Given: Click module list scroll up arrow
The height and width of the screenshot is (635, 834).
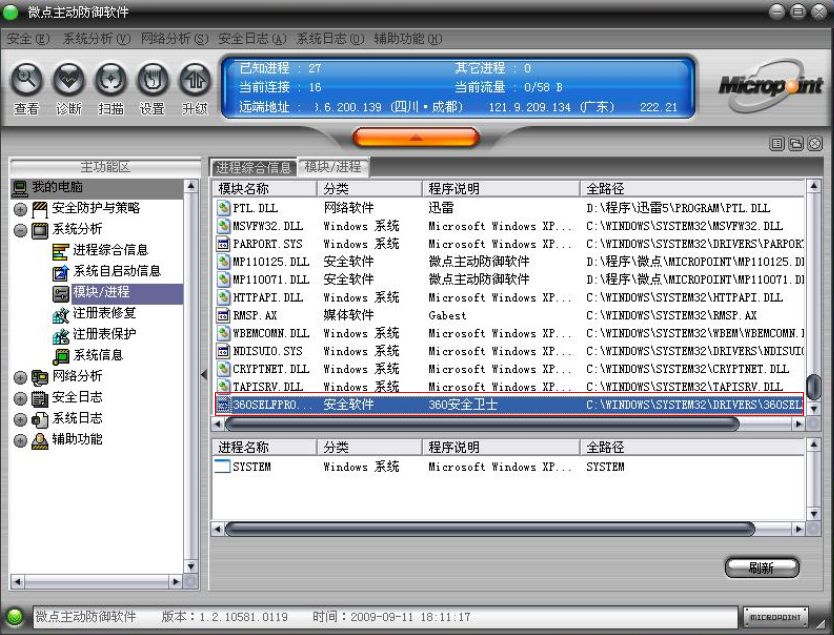Looking at the screenshot, I should [813, 187].
